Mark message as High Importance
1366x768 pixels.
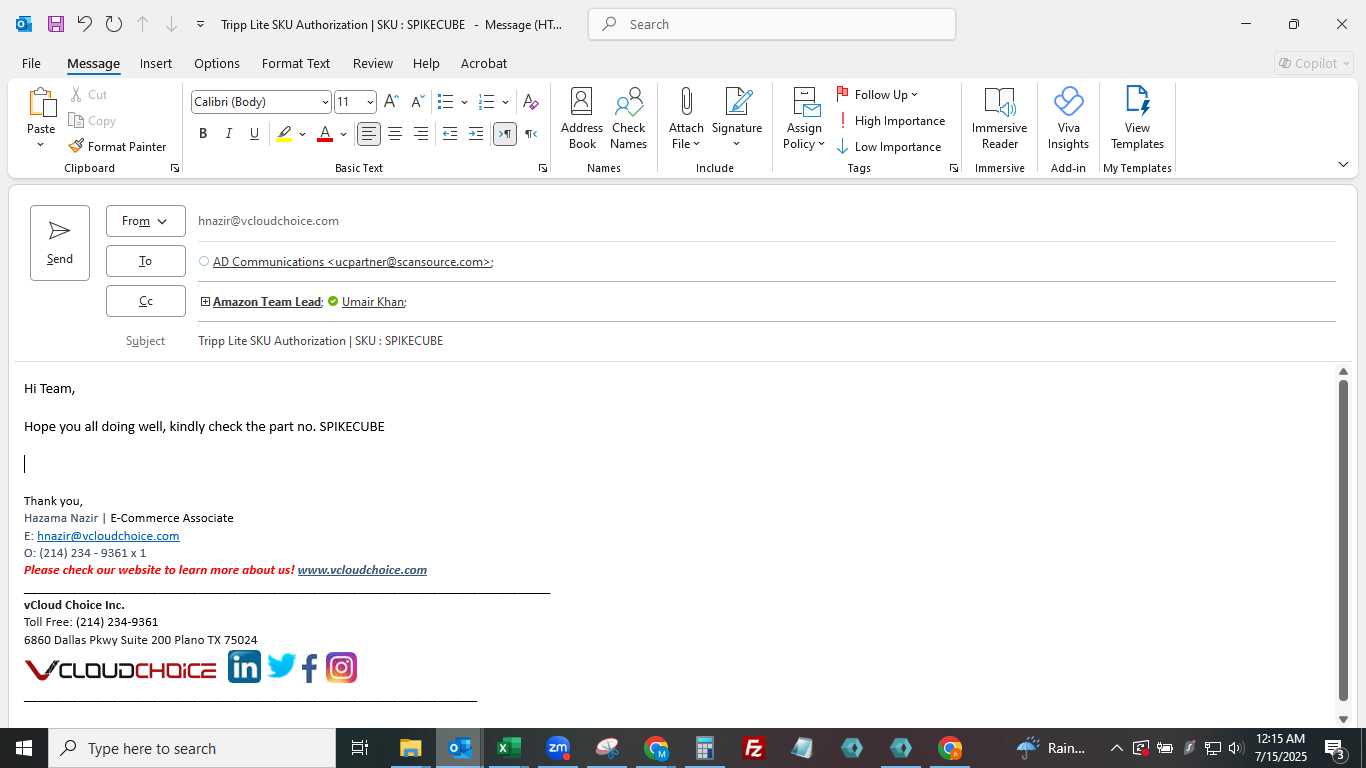891,120
